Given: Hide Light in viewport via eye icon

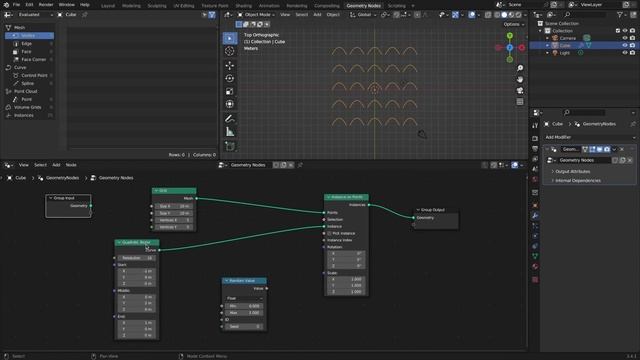Looking at the screenshot, I should pos(624,53).
